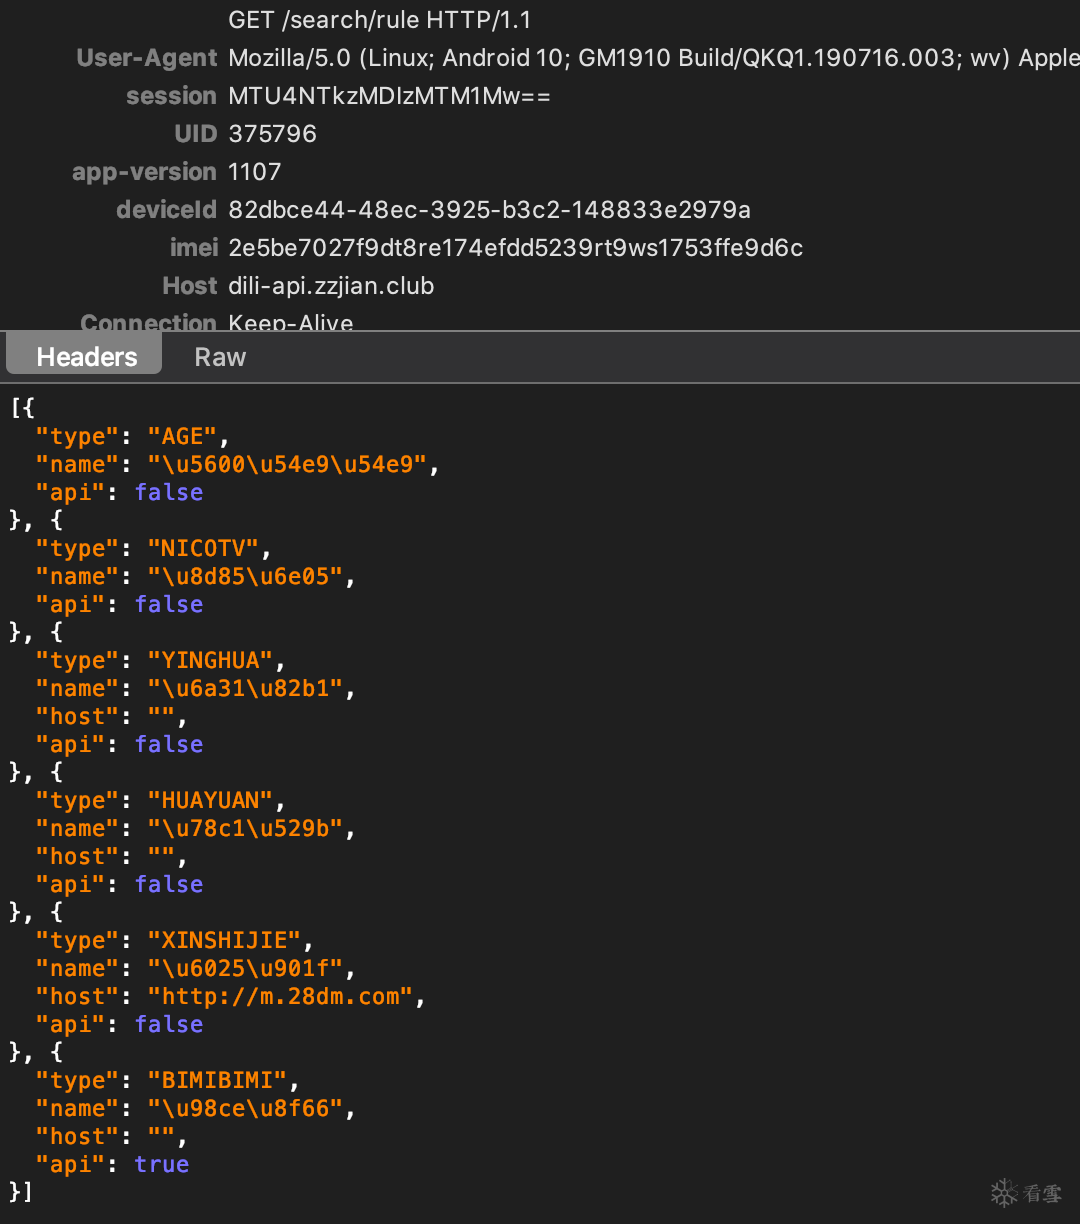
Task: Click the Connection header label
Action: pyautogui.click(x=148, y=322)
